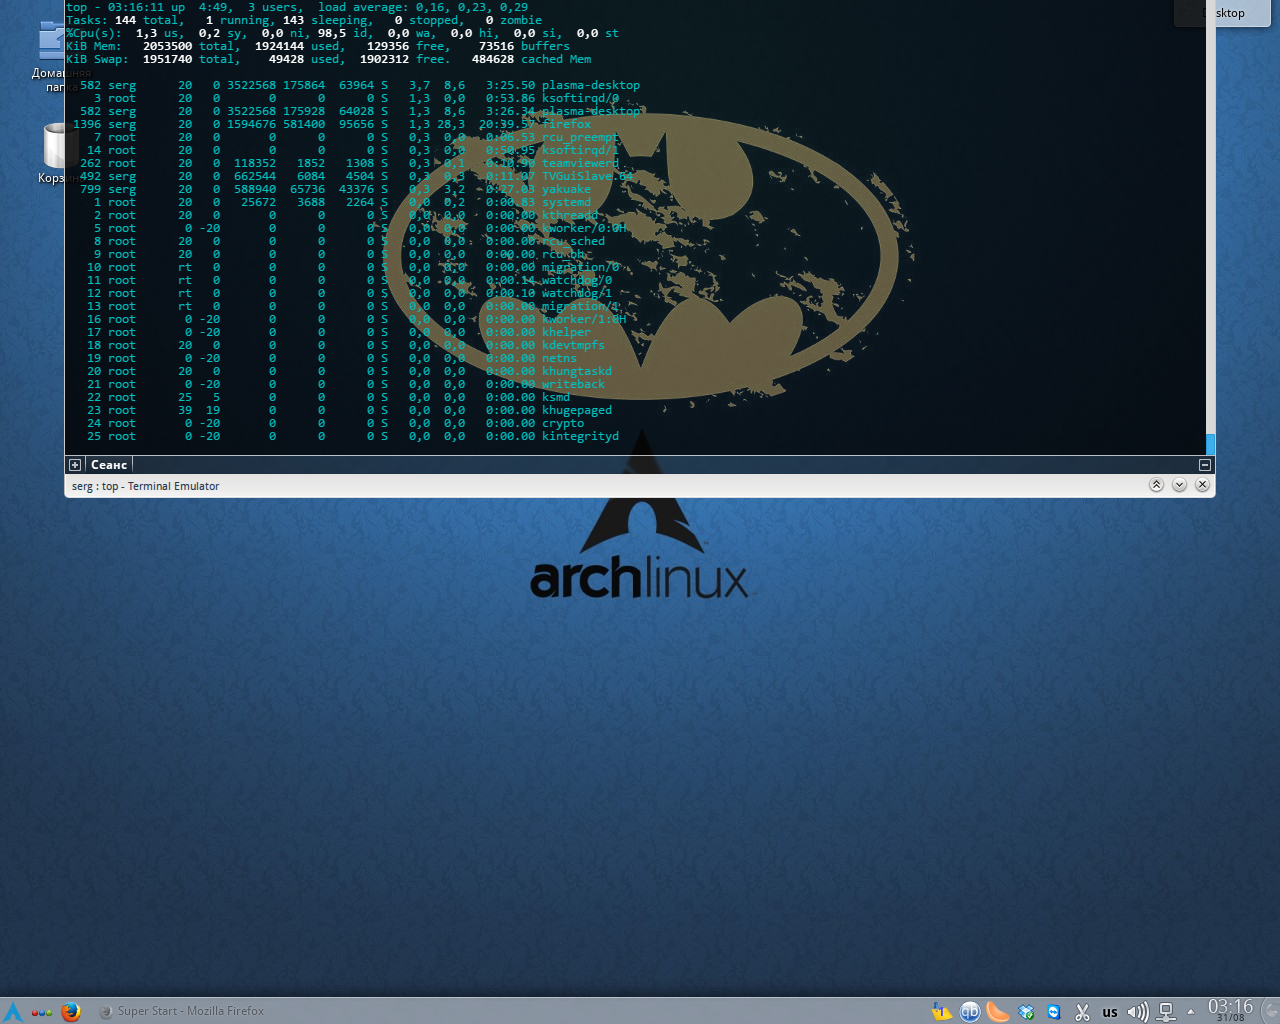Viewport: 1280px width, 1024px height.
Task: Add a new session in Yakuake
Action: point(75,465)
